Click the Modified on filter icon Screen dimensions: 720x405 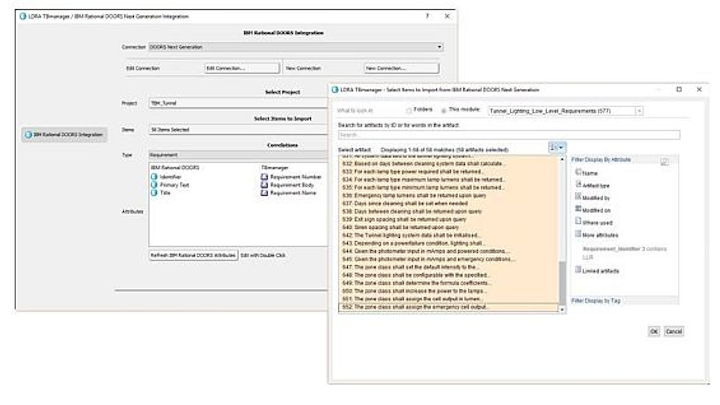[x=578, y=209]
